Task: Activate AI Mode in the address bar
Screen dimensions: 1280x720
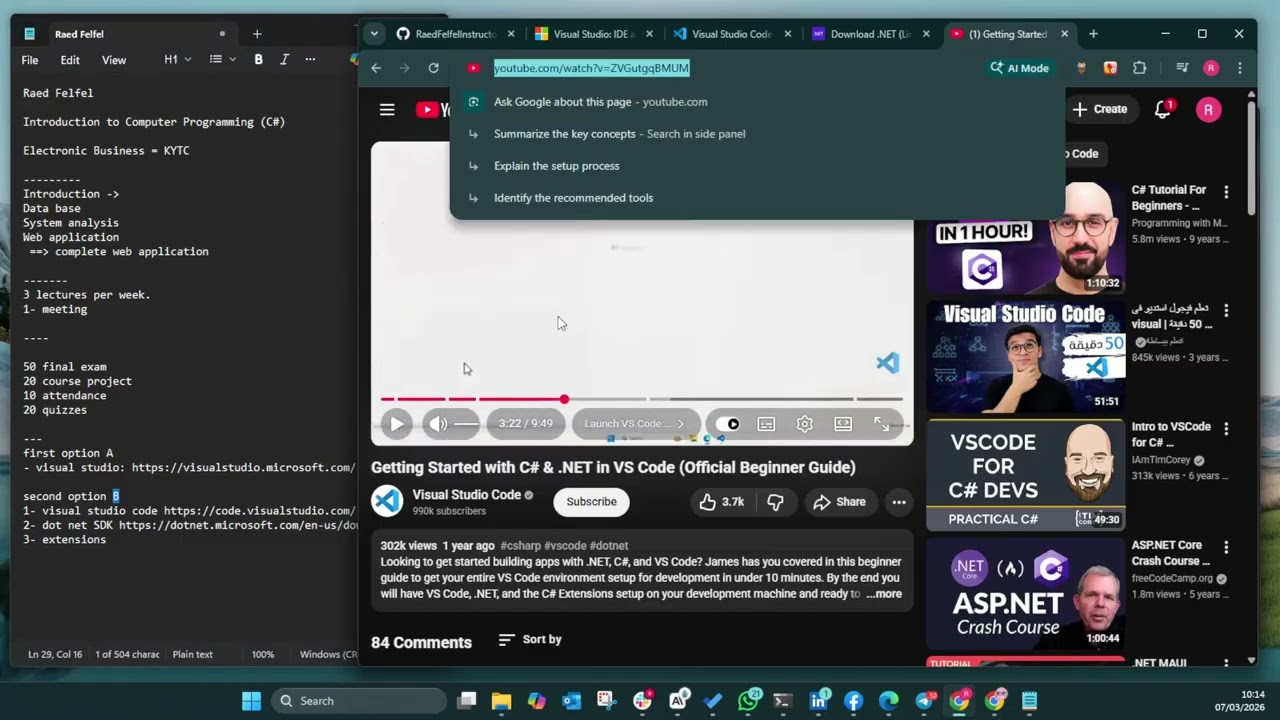Action: coord(1019,68)
